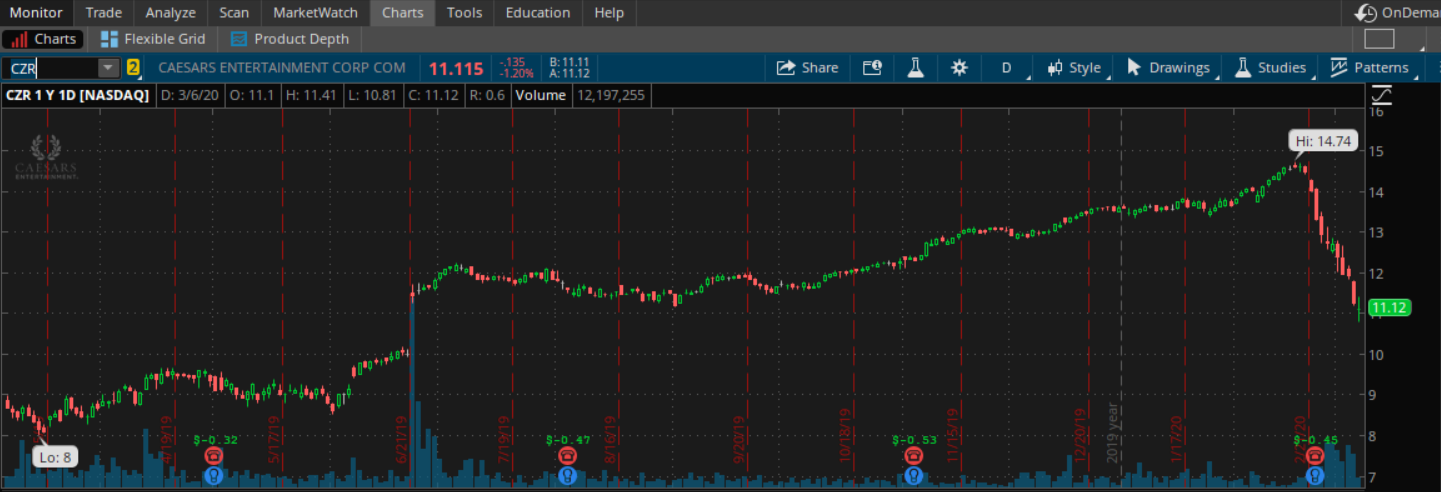Viewport: 1441px width, 492px height.
Task: Click the CAESARS ENTERTAINMENT CORP COM name
Action: click(282, 68)
